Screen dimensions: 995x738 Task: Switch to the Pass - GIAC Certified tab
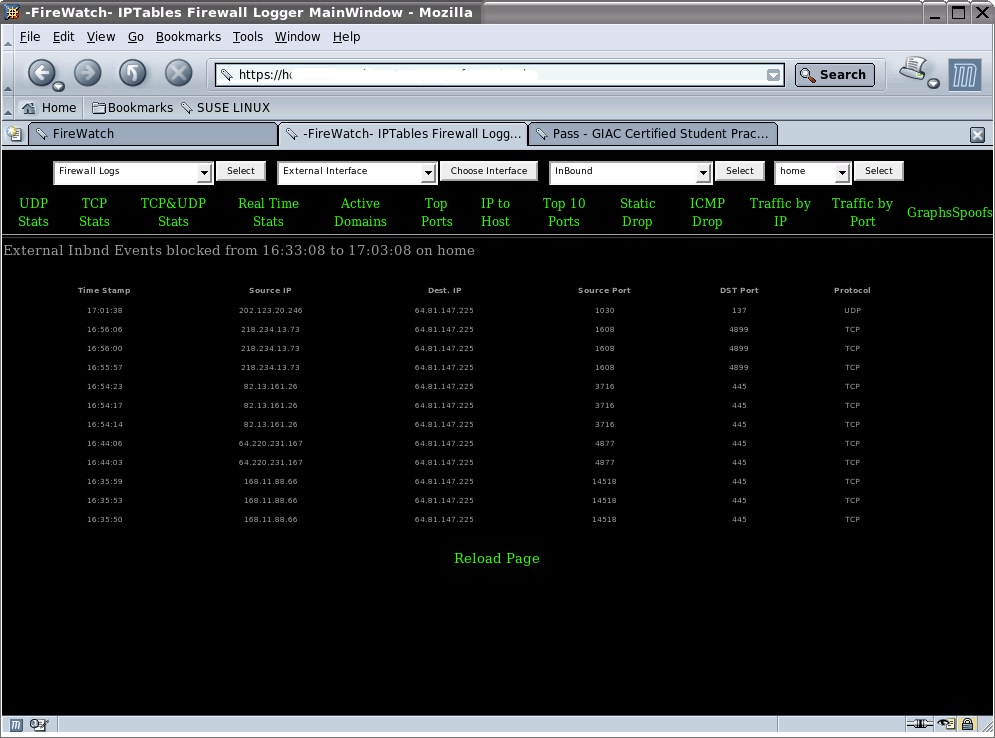point(653,134)
